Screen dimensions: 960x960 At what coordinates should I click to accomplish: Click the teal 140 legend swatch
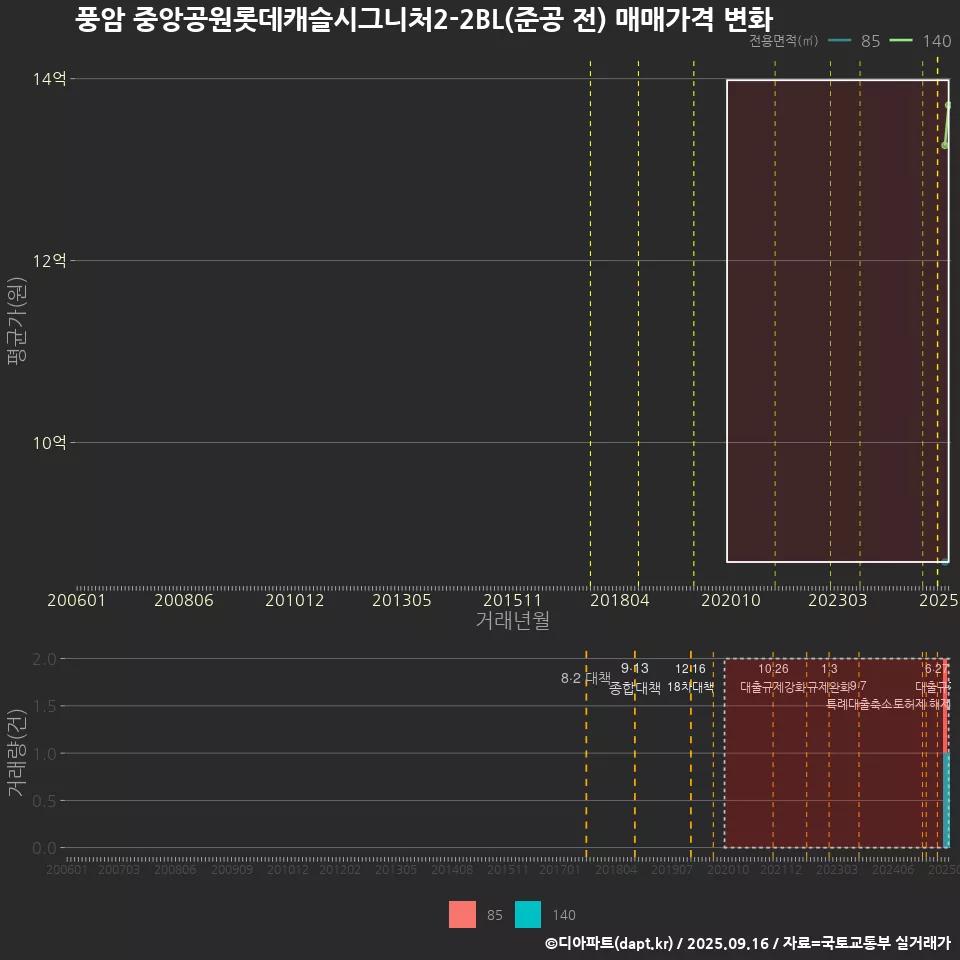coord(528,914)
